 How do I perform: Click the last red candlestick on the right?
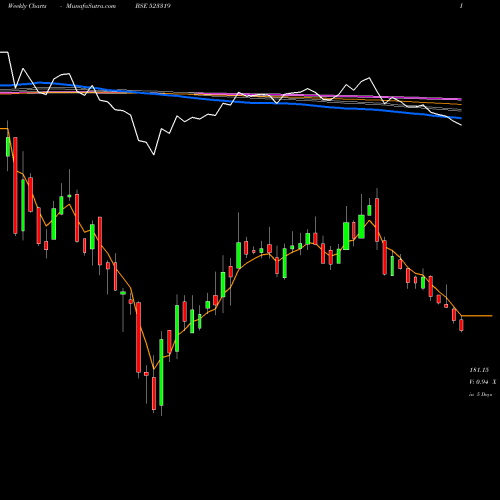(461, 325)
